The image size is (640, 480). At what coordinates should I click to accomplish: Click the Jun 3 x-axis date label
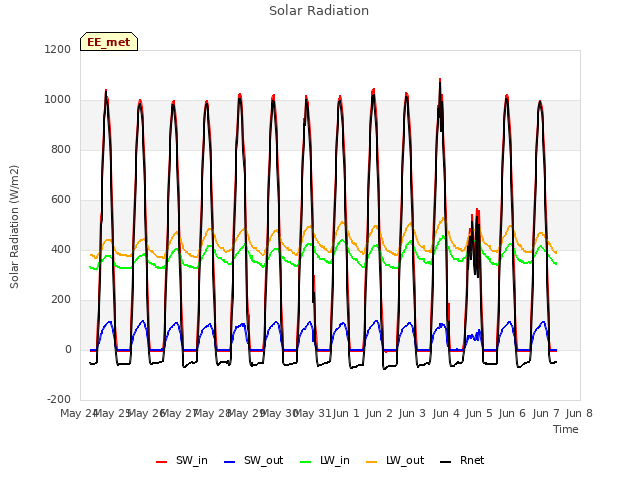(x=412, y=413)
